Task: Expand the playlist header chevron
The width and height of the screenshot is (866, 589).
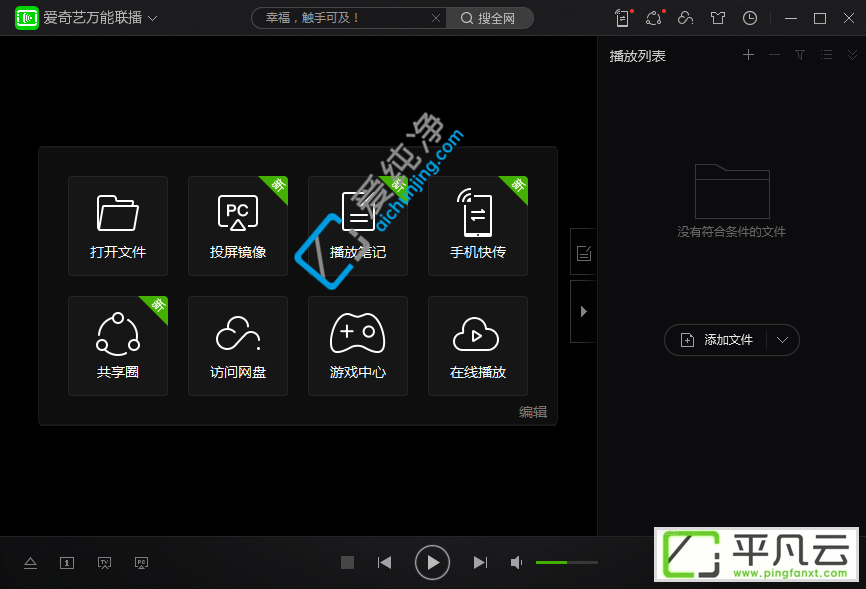Action: tap(852, 55)
